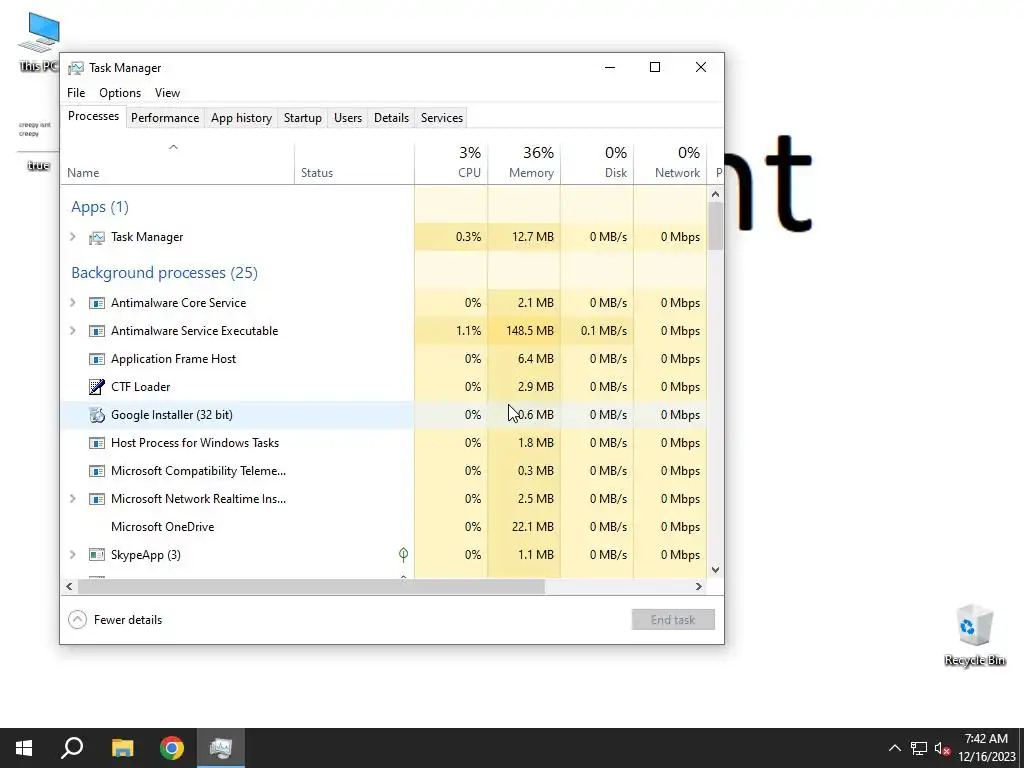The image size is (1024, 768).
Task: Open the View menu
Action: click(x=167, y=93)
